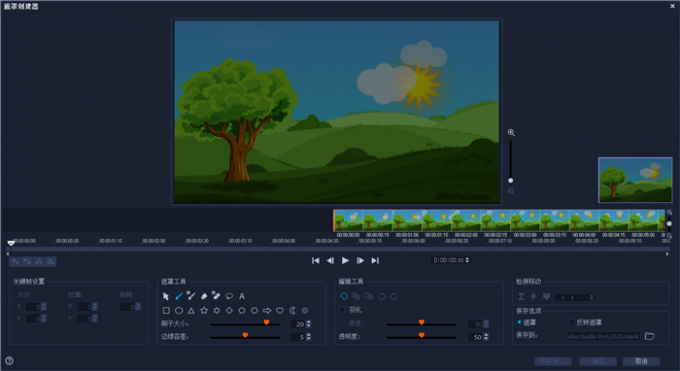The width and height of the screenshot is (680, 371).
Task: Click the save-to path field
Action: [603, 336]
